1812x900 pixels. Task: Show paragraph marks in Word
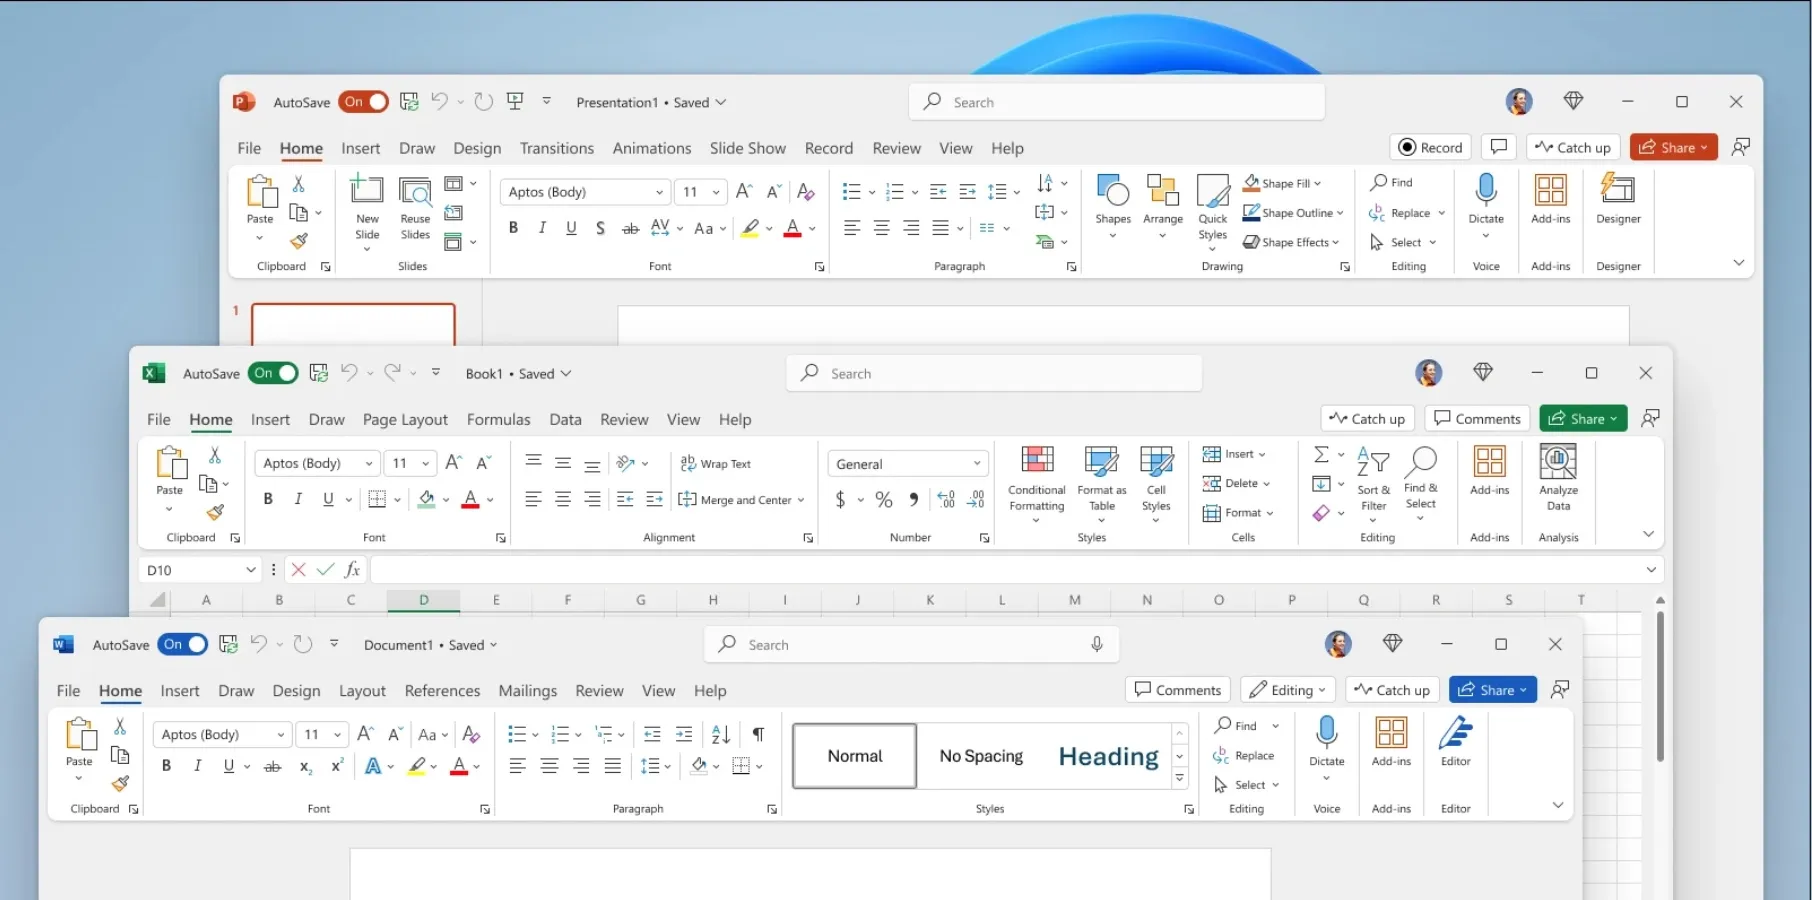pyautogui.click(x=758, y=735)
